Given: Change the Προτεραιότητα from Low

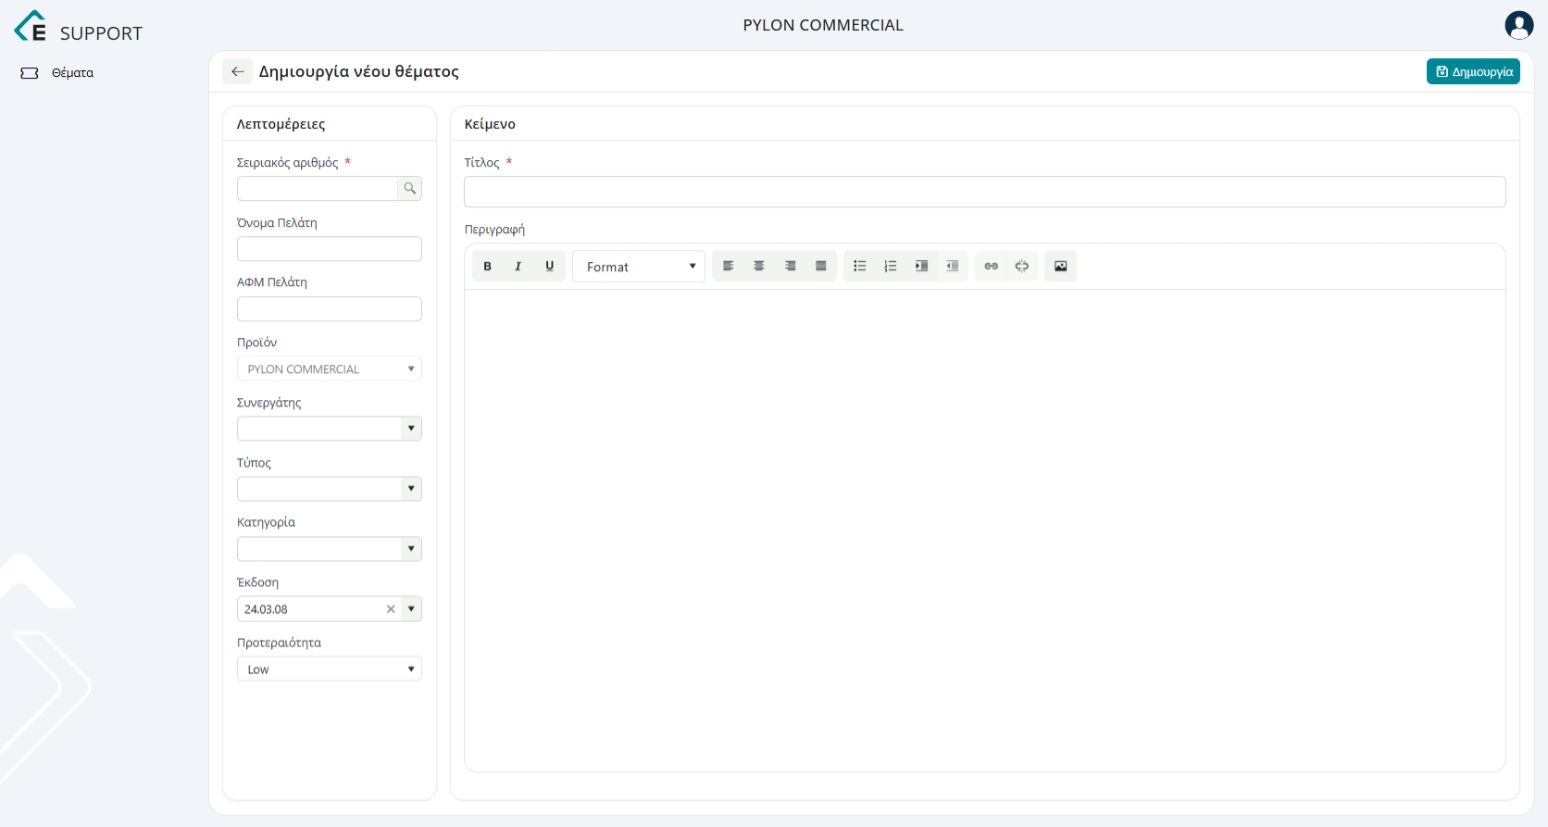Looking at the screenshot, I should coord(329,669).
